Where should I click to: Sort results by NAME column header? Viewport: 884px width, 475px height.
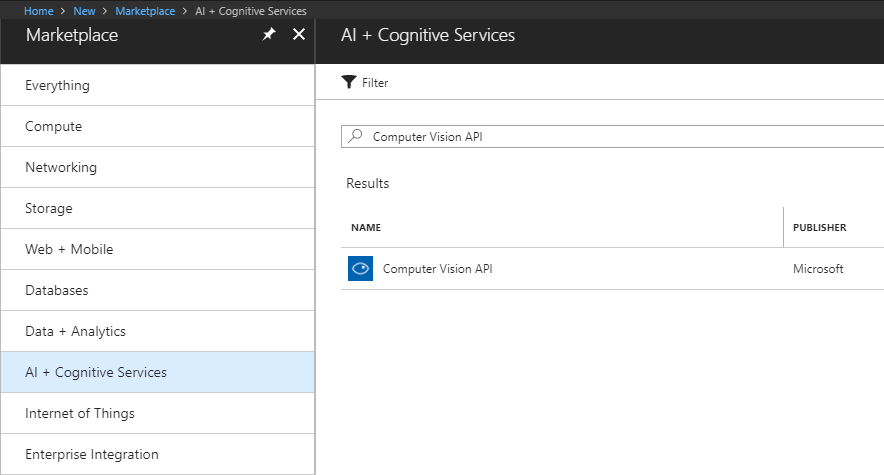point(366,228)
